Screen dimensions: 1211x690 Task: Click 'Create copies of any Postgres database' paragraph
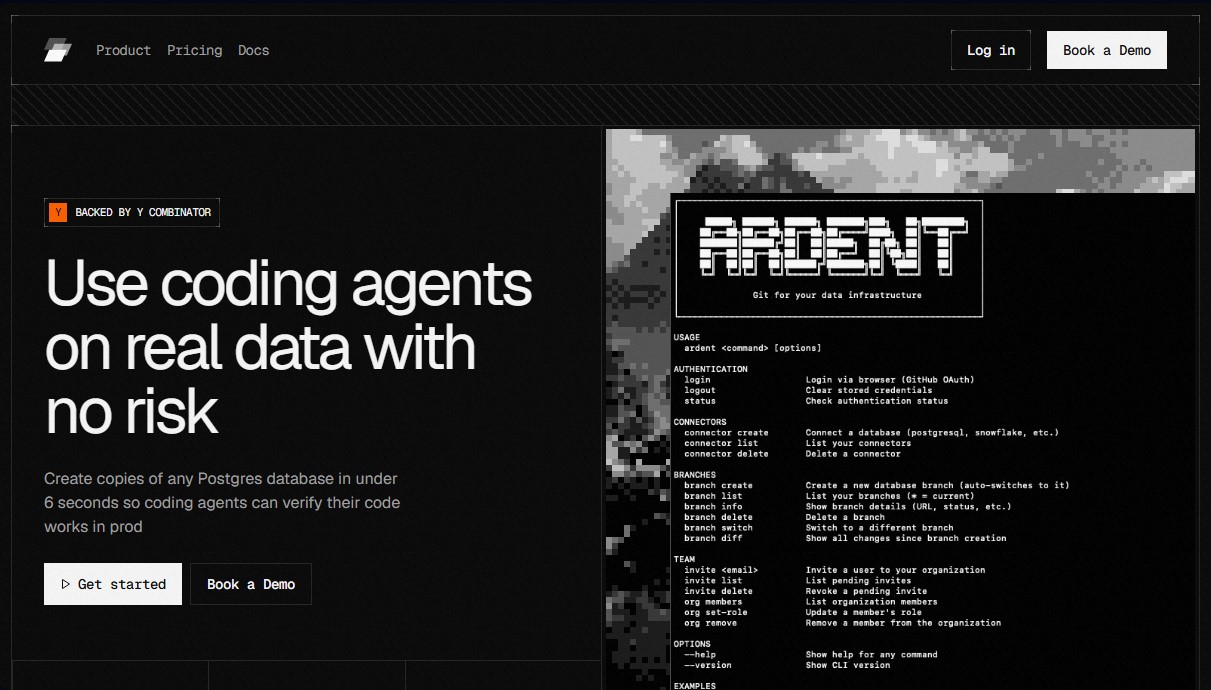pos(222,502)
